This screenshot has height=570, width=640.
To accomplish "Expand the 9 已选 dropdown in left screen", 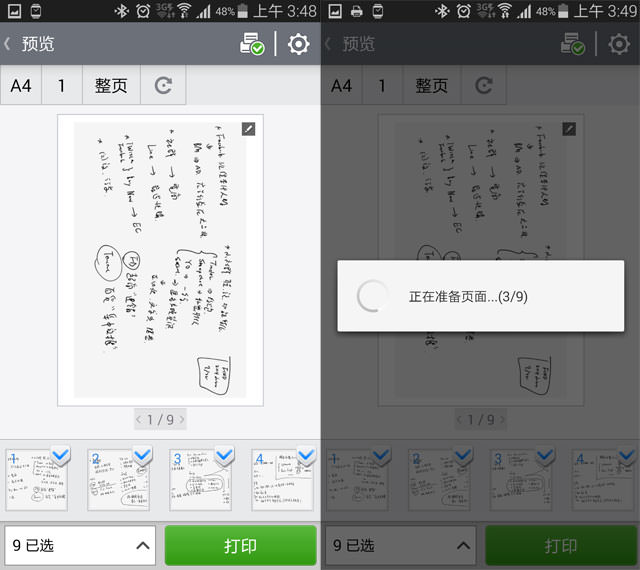I will (80, 546).
